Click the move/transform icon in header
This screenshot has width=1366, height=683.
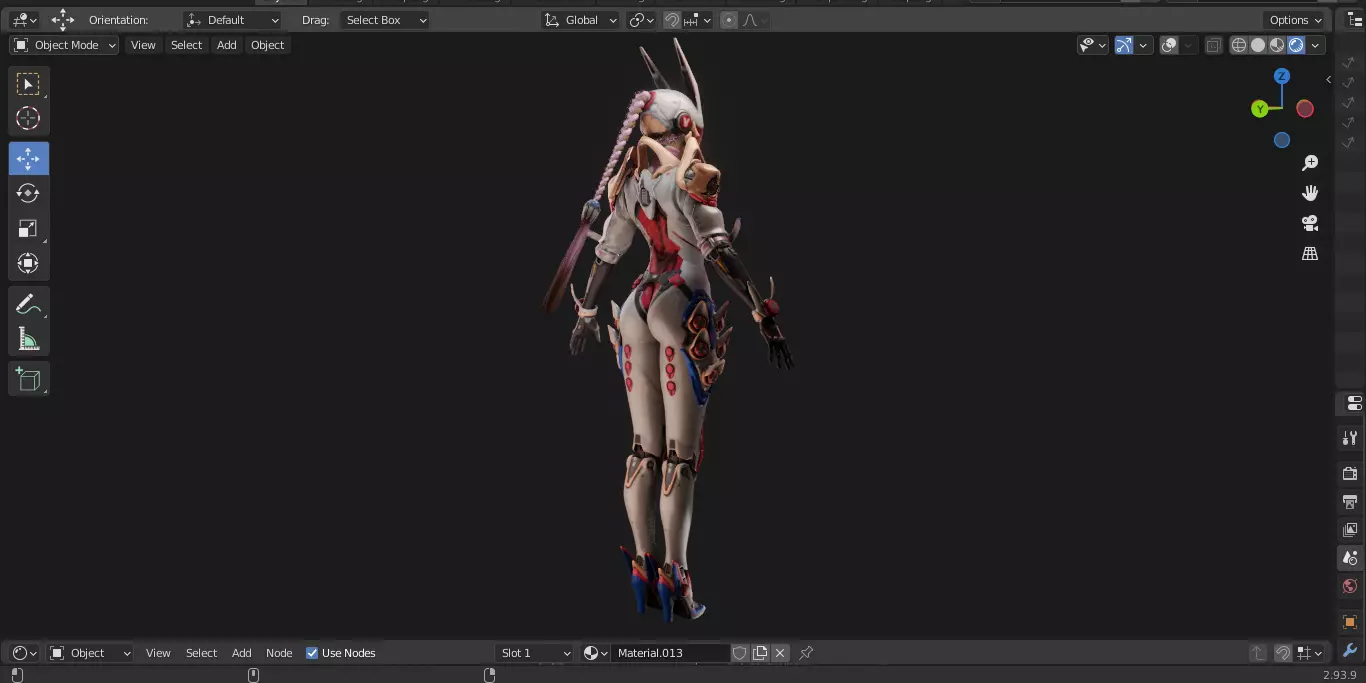(x=63, y=20)
